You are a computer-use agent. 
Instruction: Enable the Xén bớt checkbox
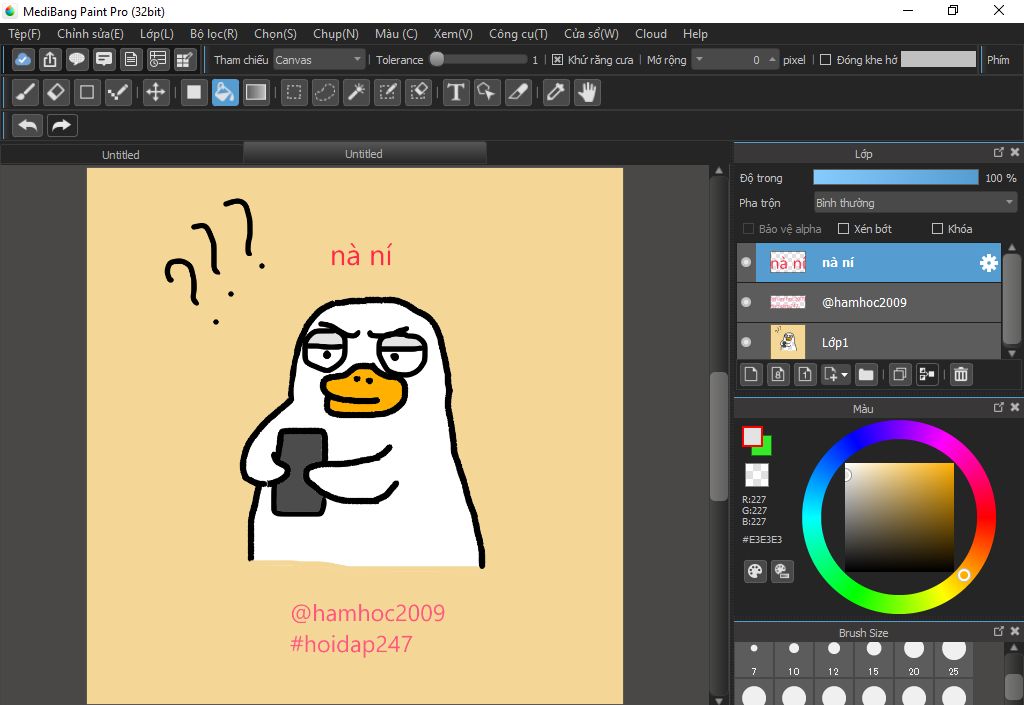tap(843, 228)
